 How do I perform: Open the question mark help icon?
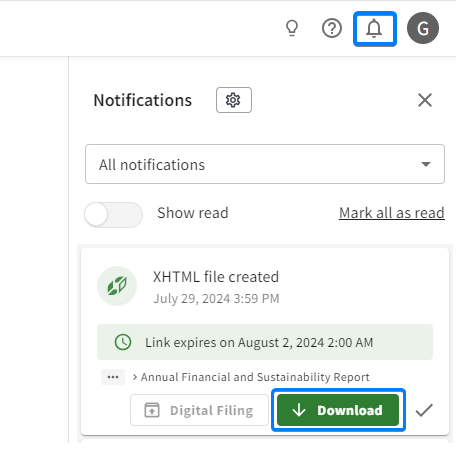pos(332,28)
